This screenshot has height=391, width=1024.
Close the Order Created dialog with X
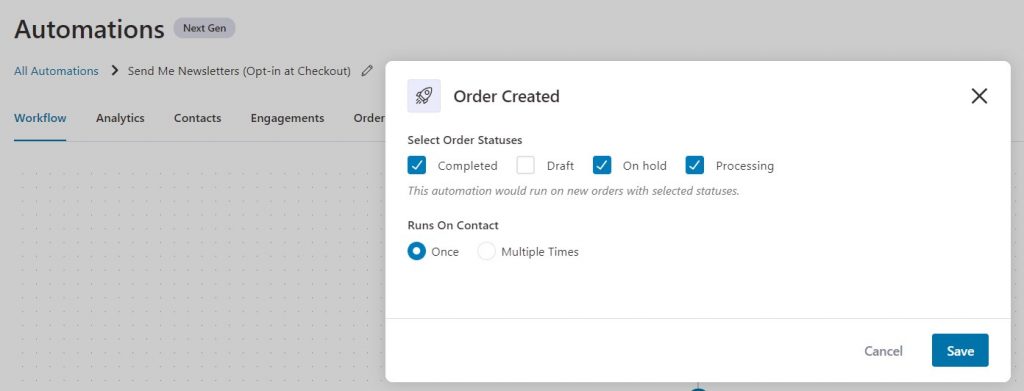(x=979, y=96)
